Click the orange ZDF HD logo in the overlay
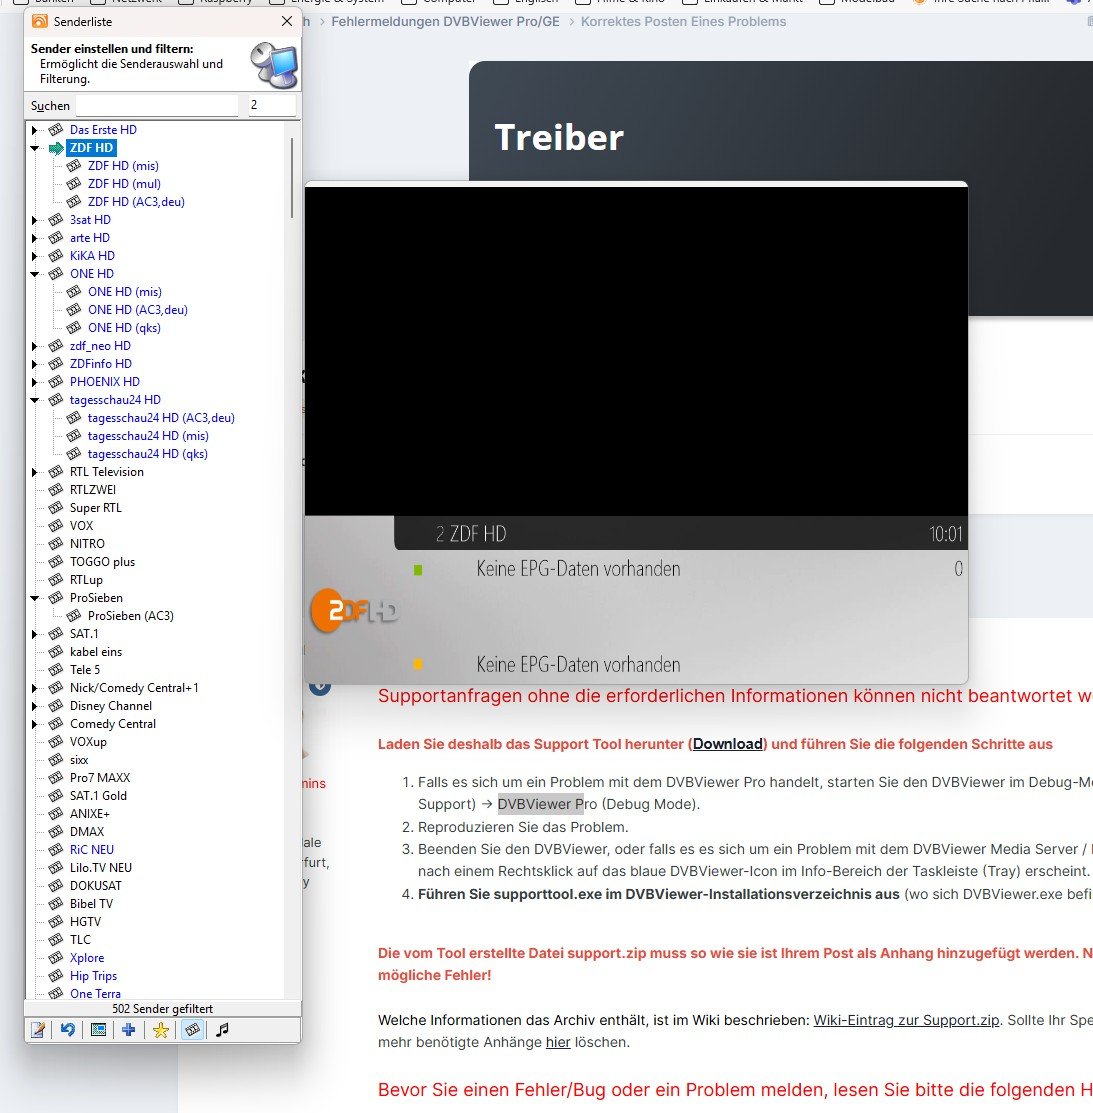The width and height of the screenshot is (1093, 1113). (353, 610)
